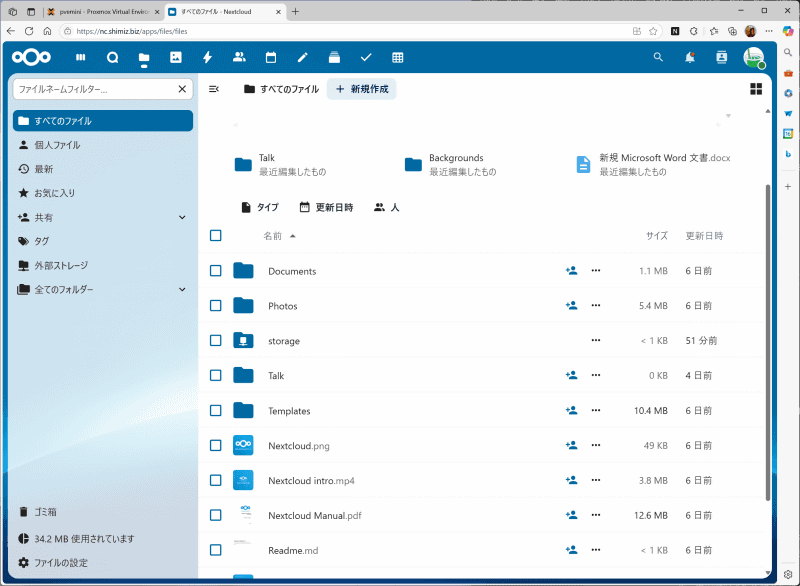Viewport: 800px width, 586px height.
Task: Check the Photos folder row checkbox
Action: tap(215, 306)
